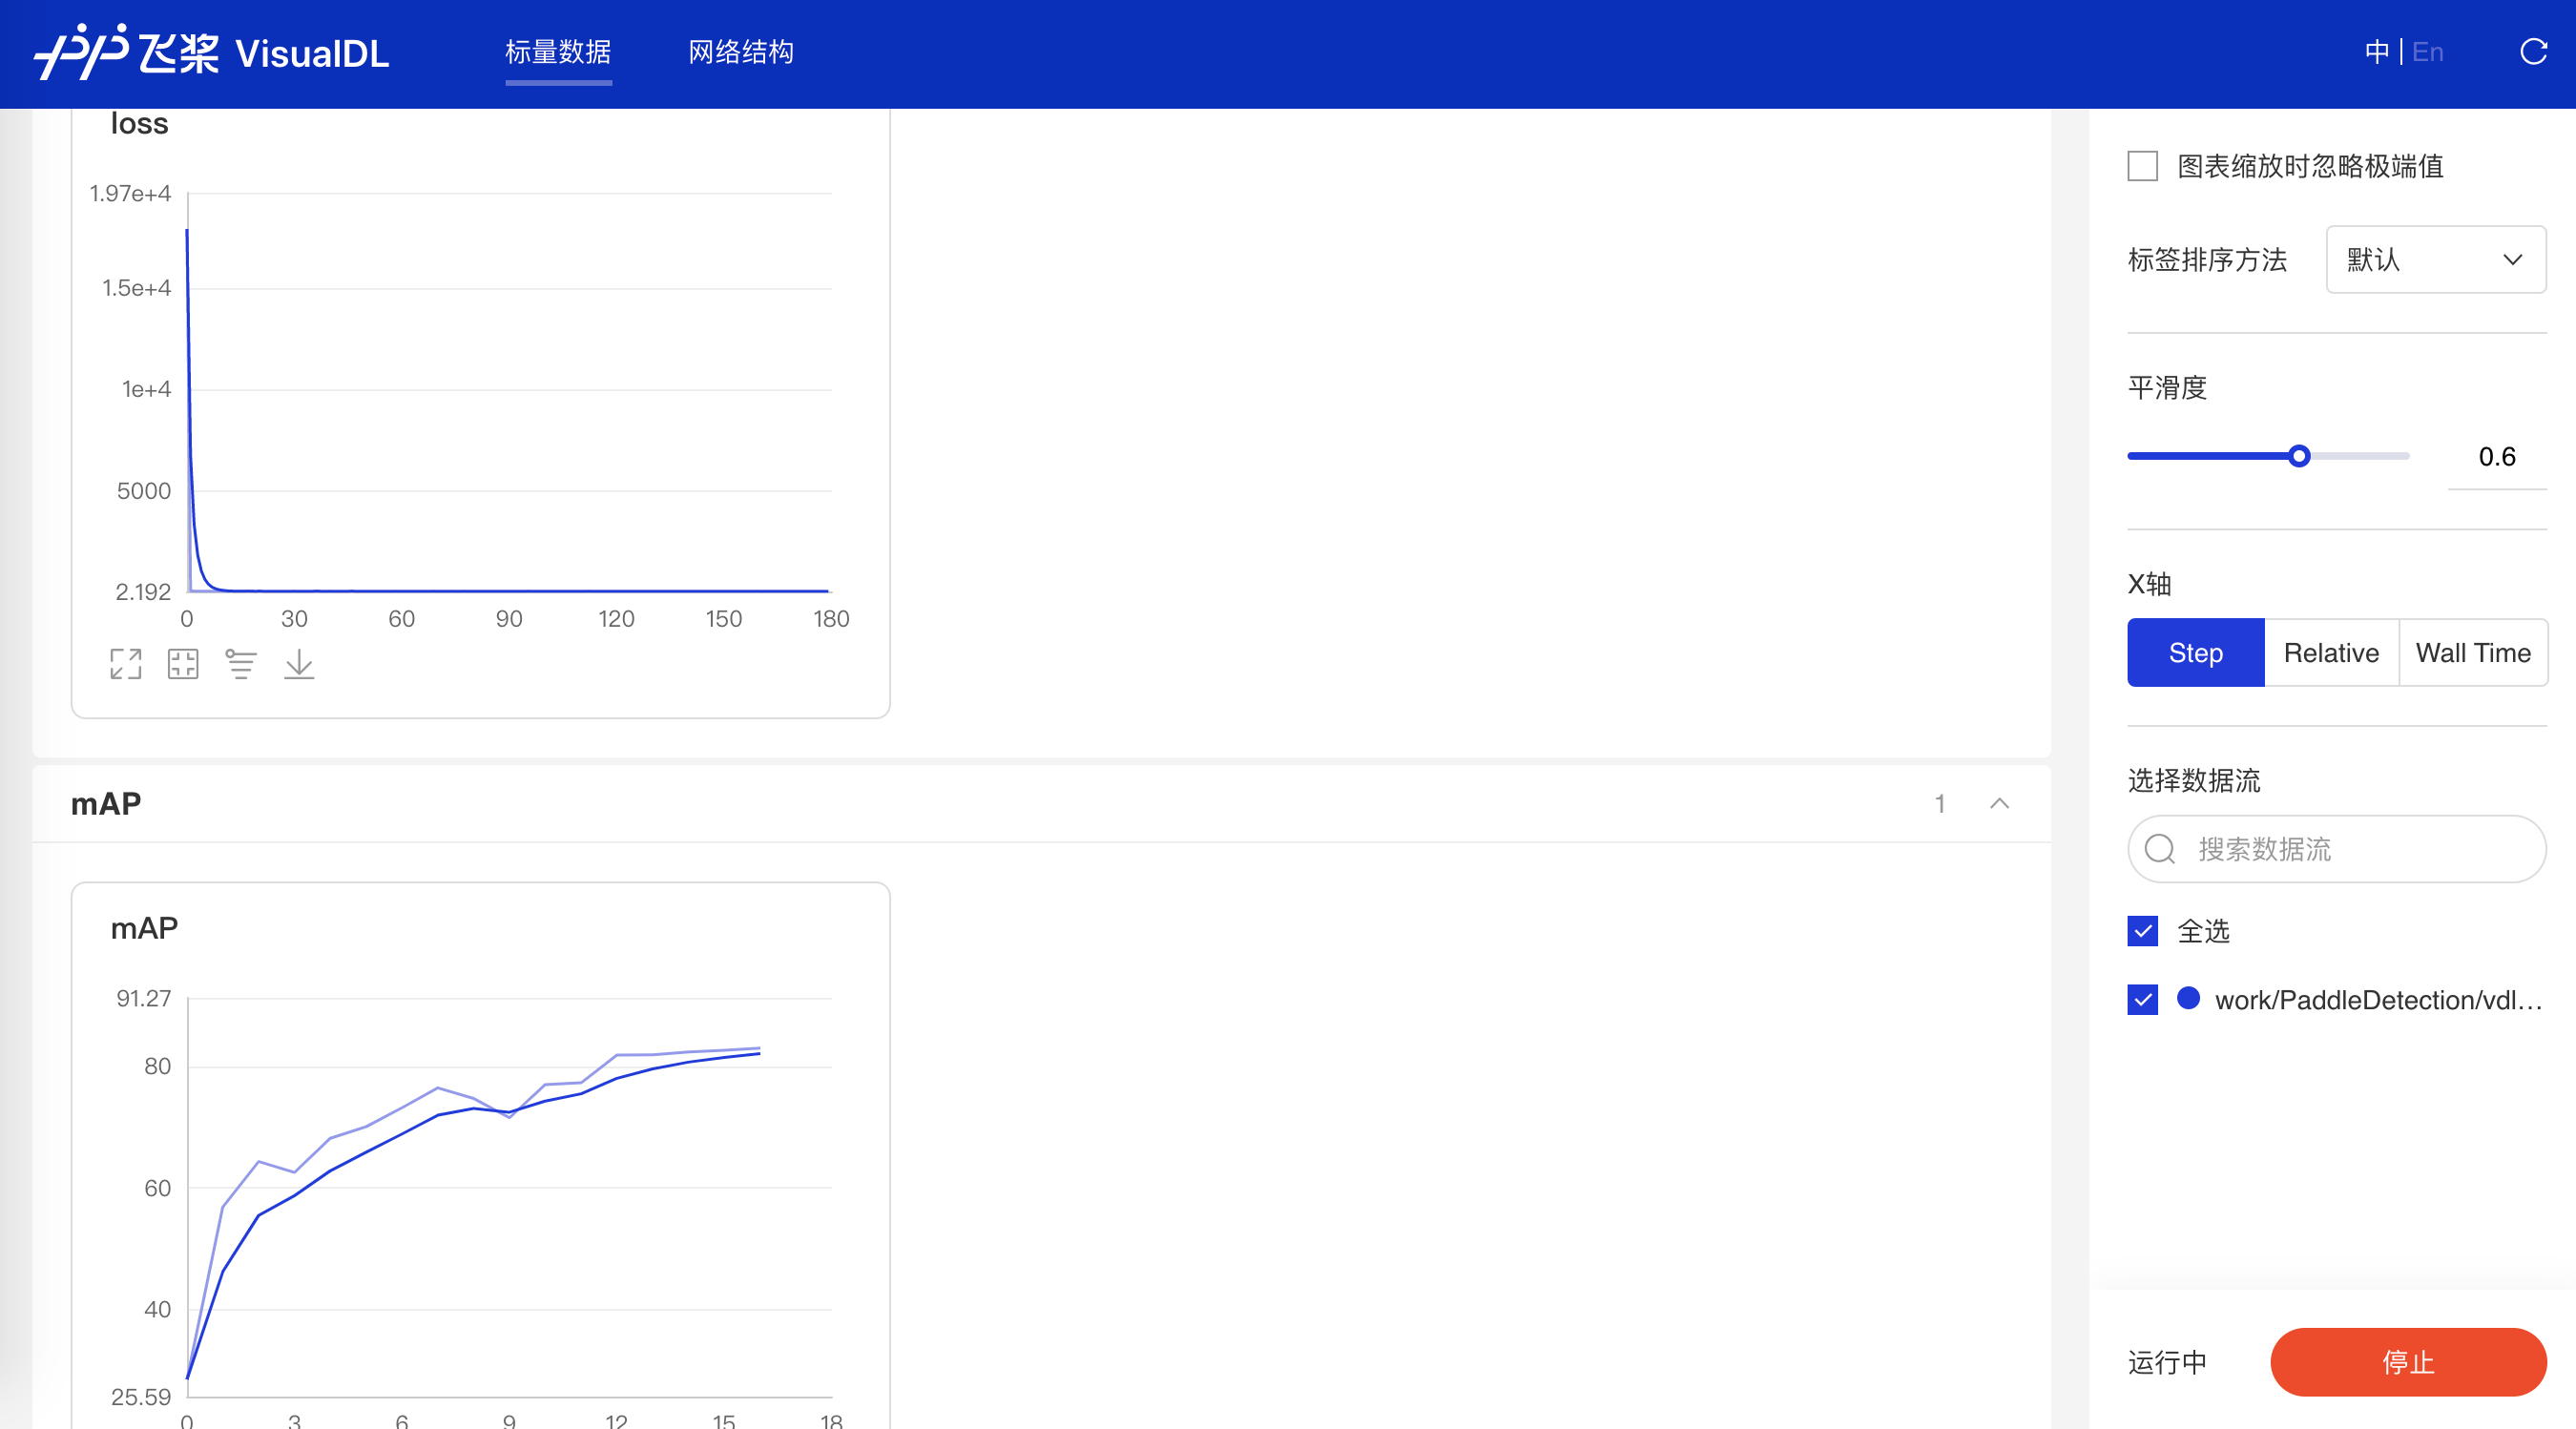Click the blue run color dot
This screenshot has height=1429, width=2576.
pos(2188,998)
